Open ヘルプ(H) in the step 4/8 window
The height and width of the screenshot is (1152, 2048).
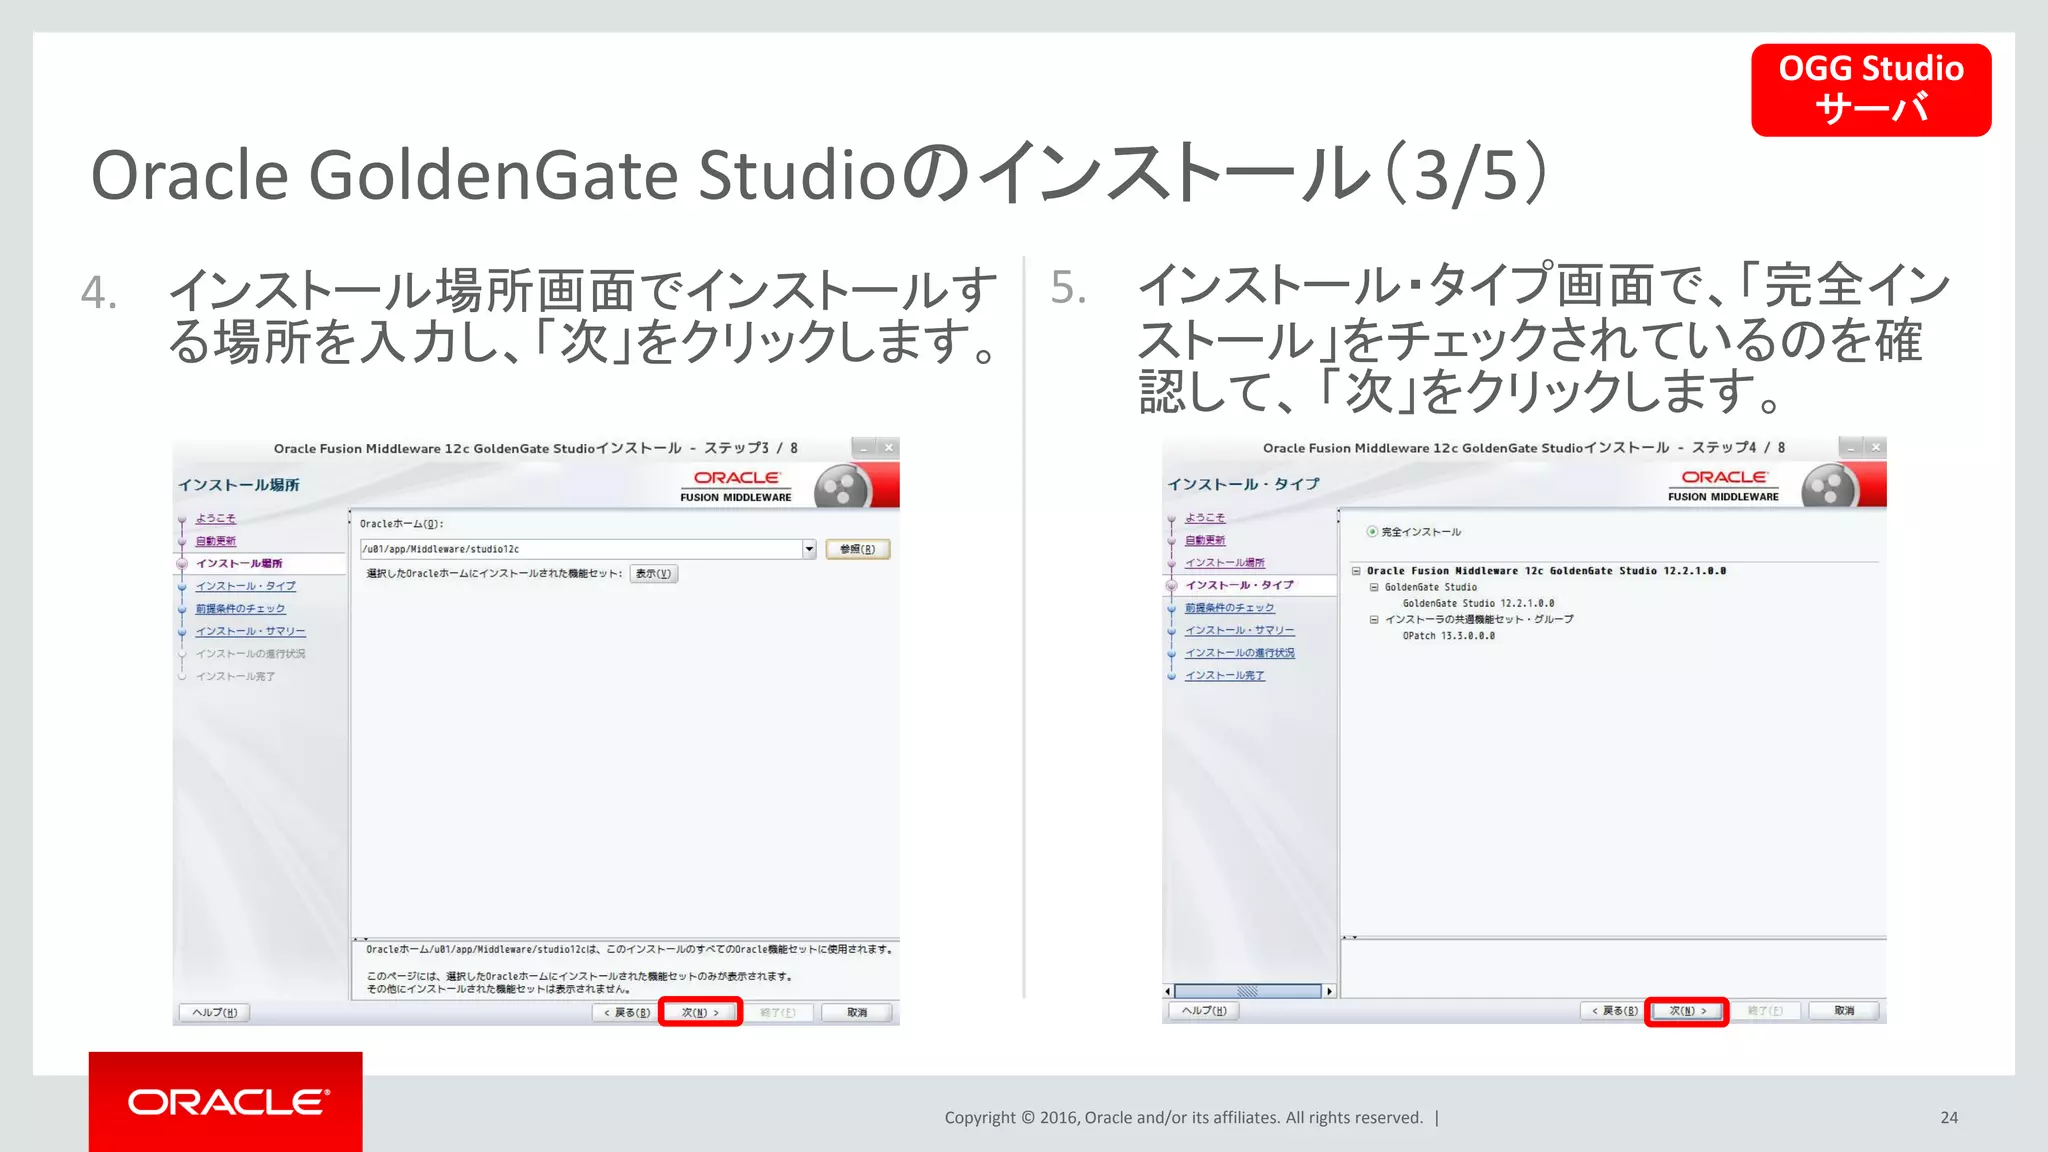(1203, 1011)
